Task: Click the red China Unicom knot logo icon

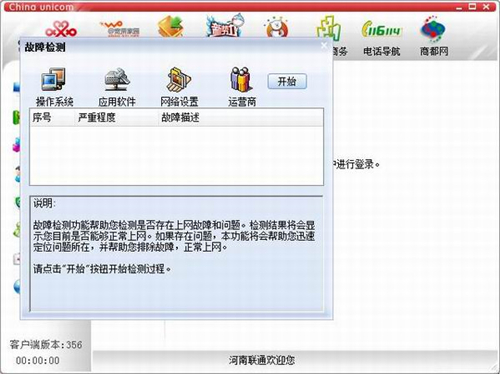Action: (x=61, y=29)
